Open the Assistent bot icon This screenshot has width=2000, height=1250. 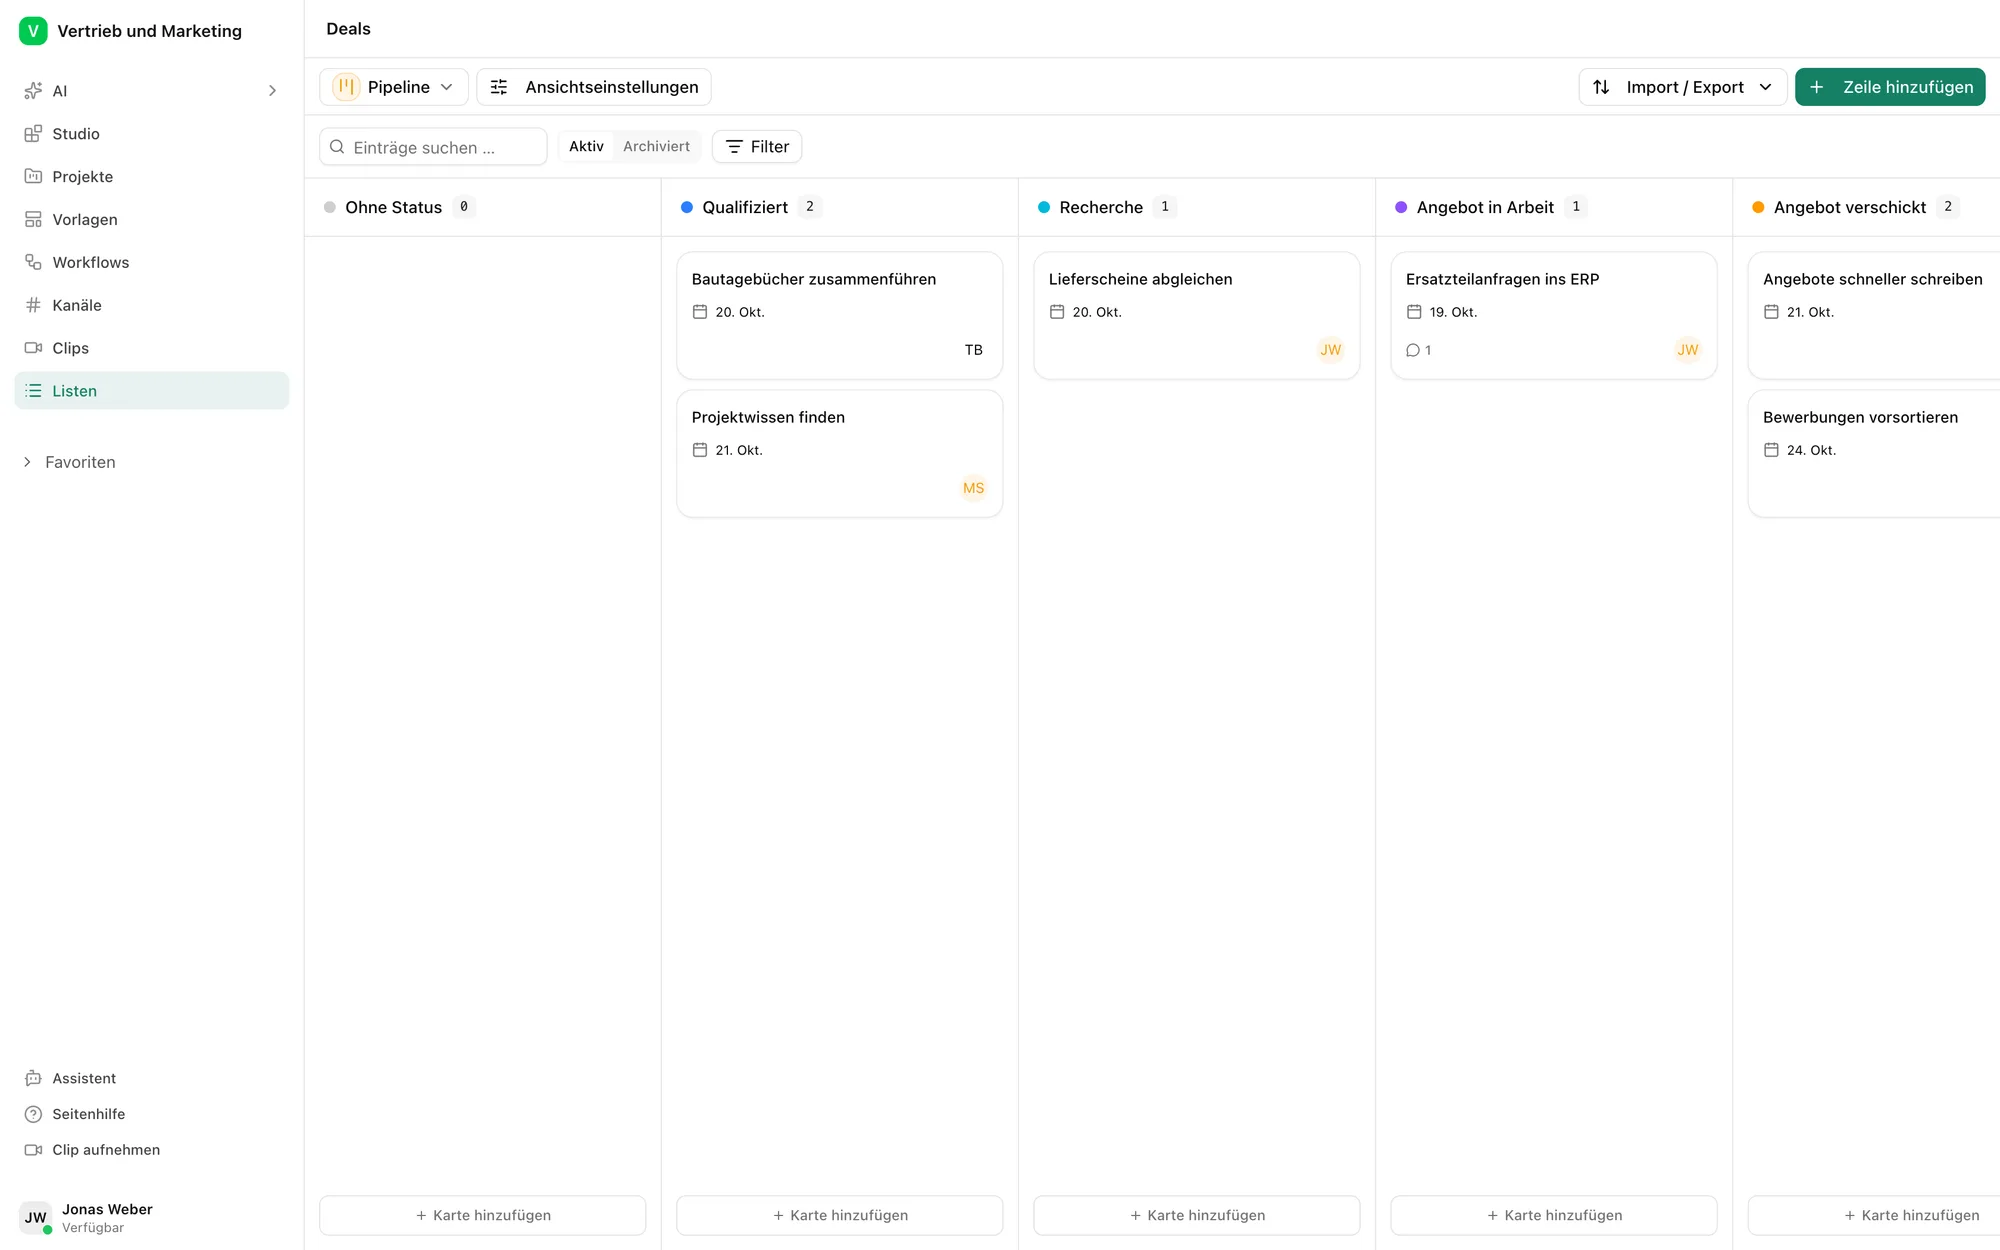click(x=33, y=1079)
